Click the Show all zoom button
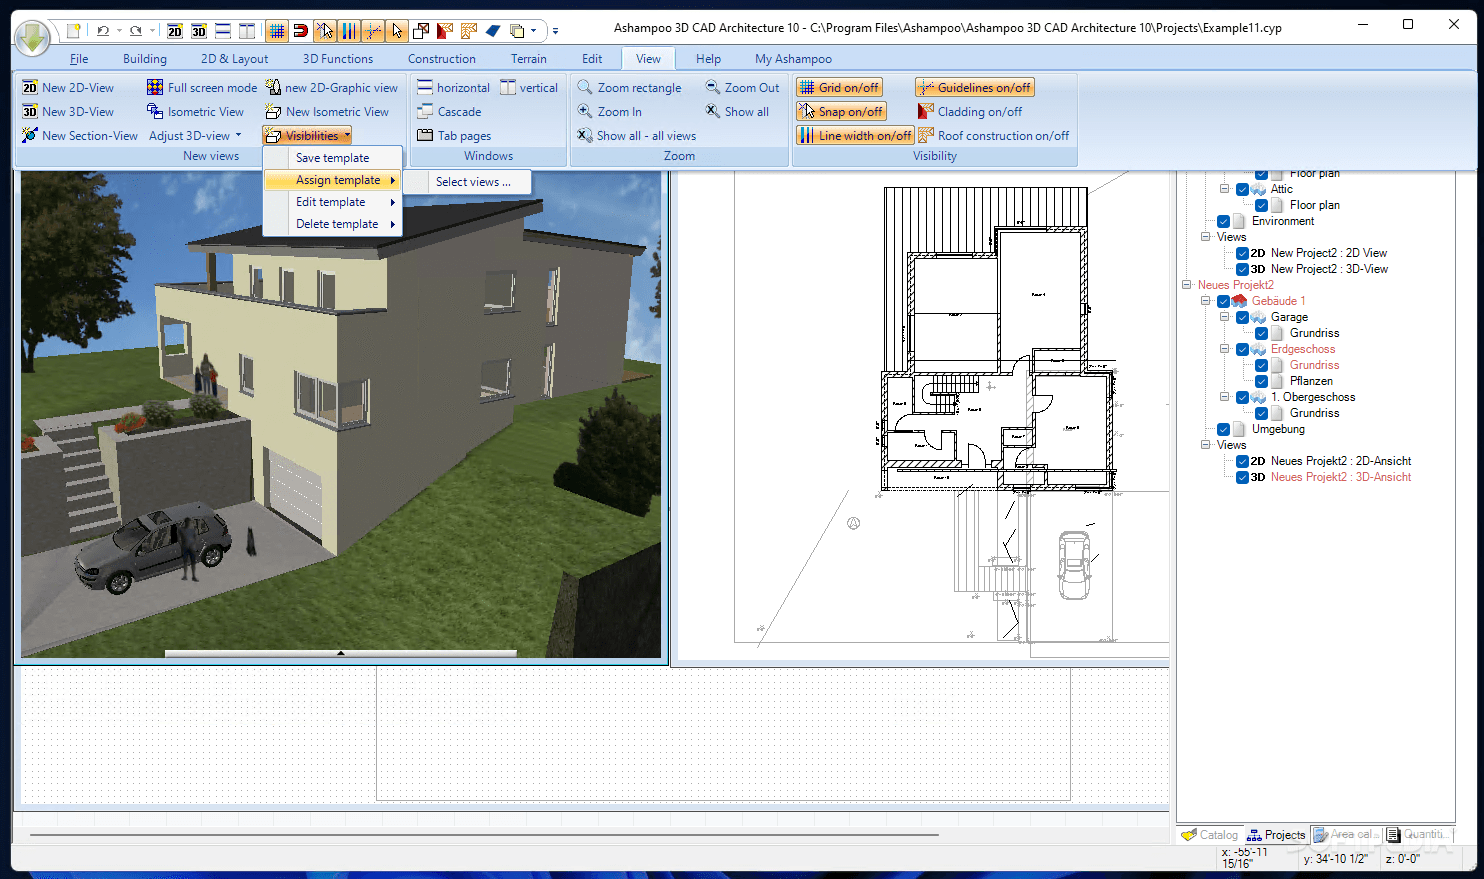This screenshot has width=1484, height=879. coord(737,112)
